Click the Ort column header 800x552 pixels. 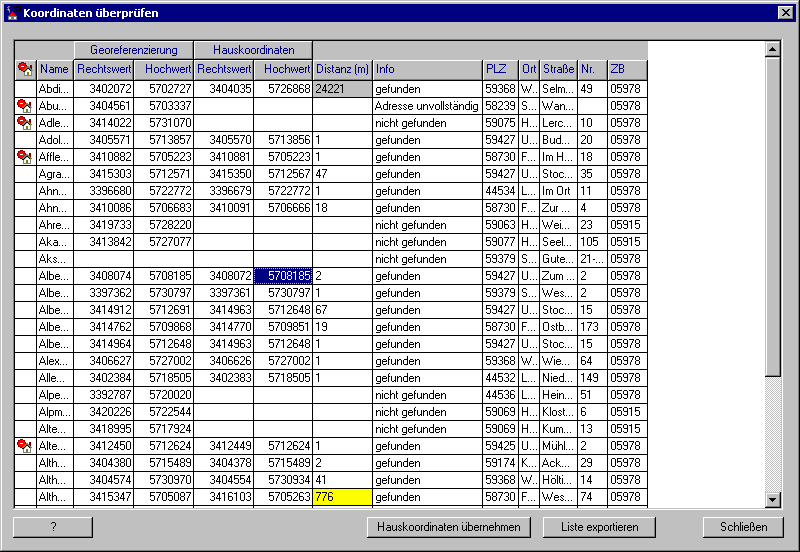tap(529, 69)
